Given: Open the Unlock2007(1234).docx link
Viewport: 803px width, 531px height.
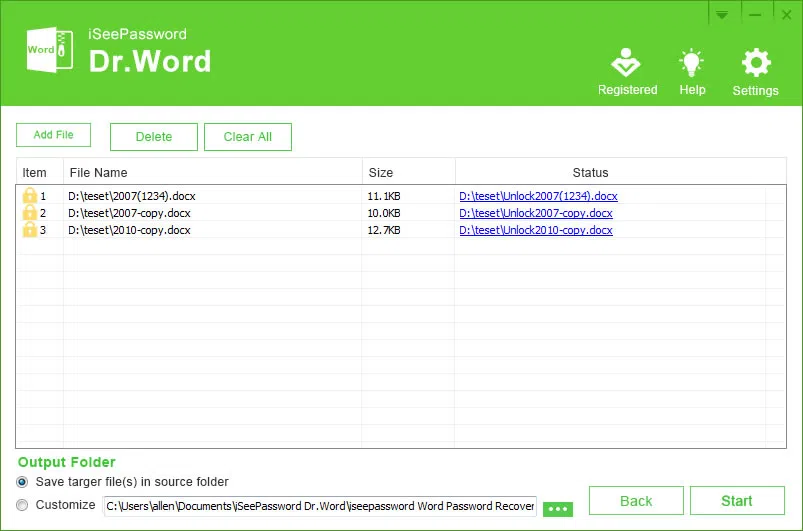Looking at the screenshot, I should tap(538, 196).
